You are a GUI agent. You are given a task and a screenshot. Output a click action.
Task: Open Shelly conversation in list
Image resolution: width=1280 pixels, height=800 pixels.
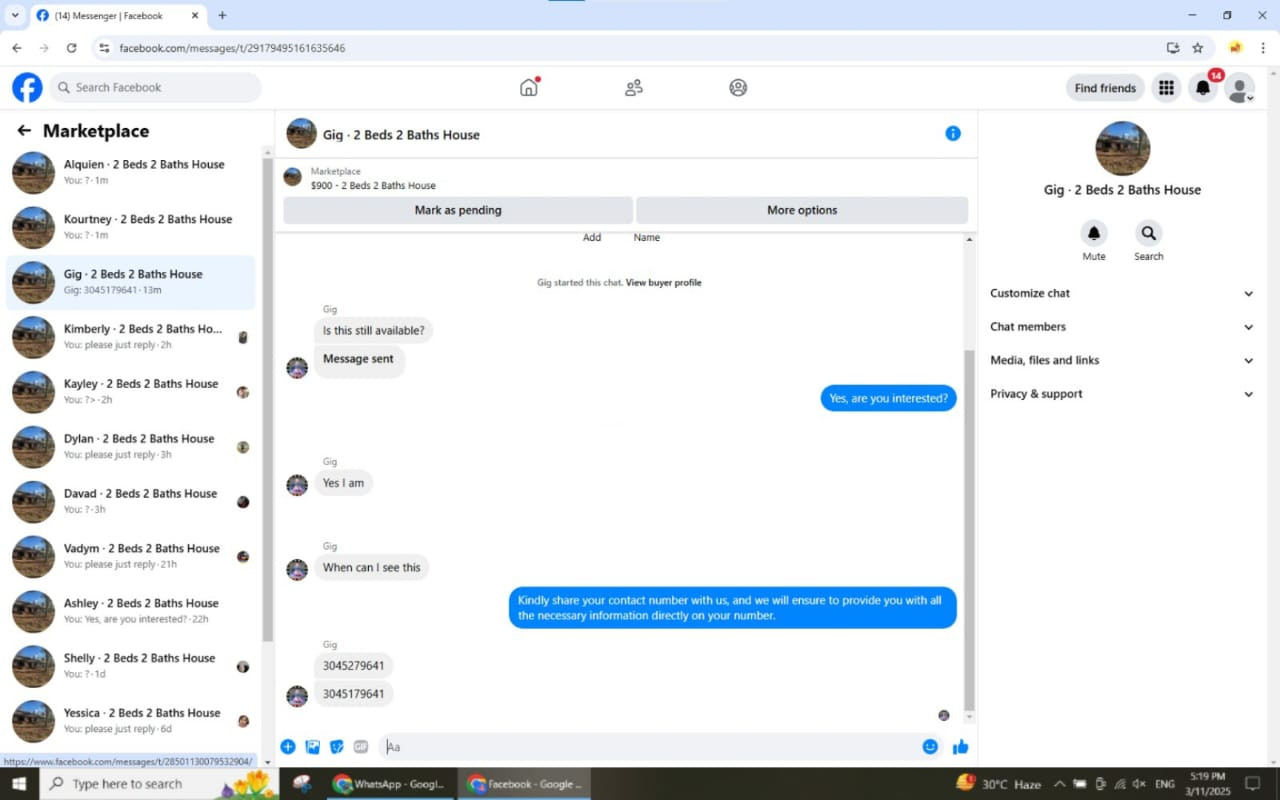pyautogui.click(x=131, y=667)
